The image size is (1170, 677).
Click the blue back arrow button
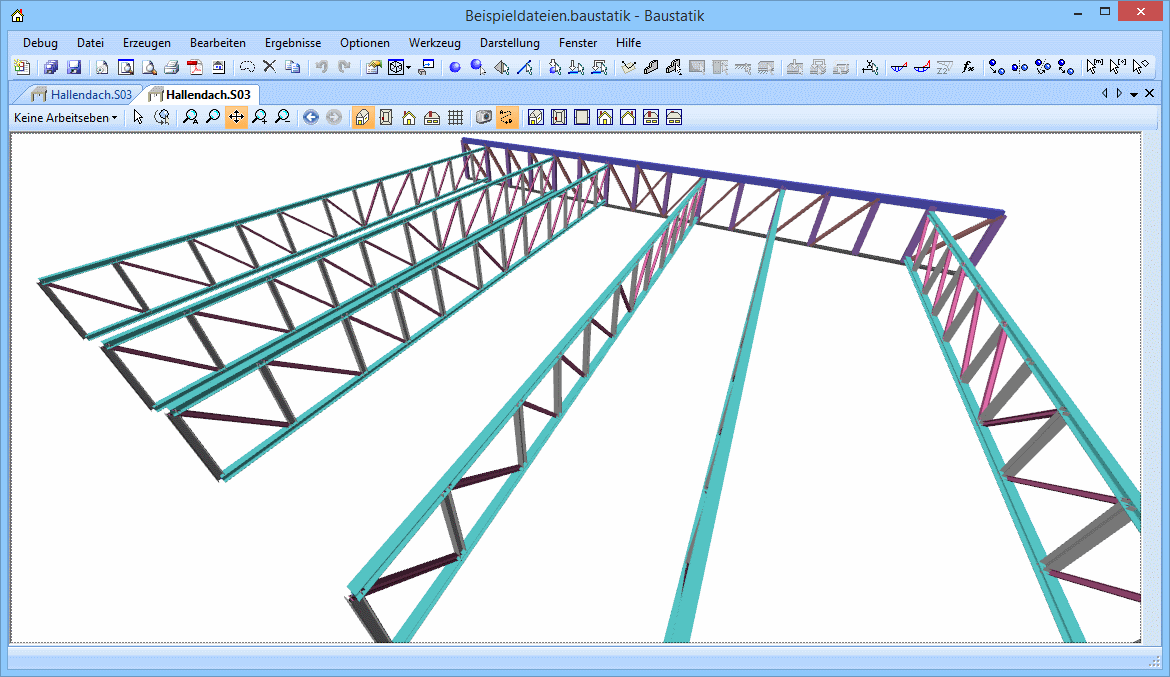pos(311,117)
